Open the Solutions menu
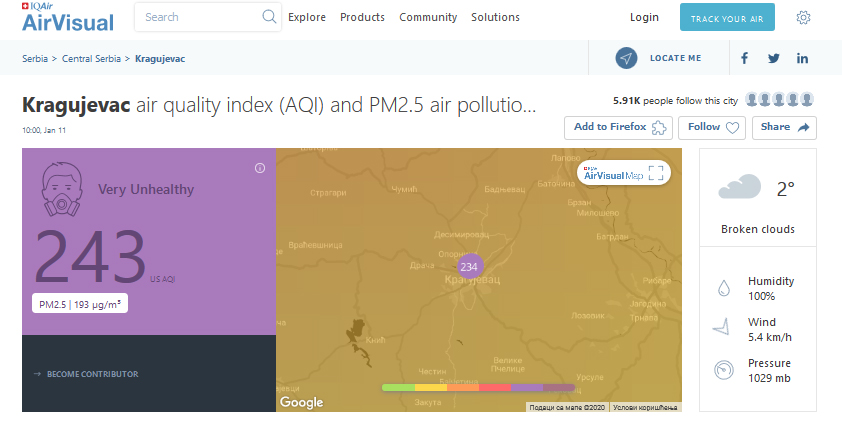 pos(495,17)
